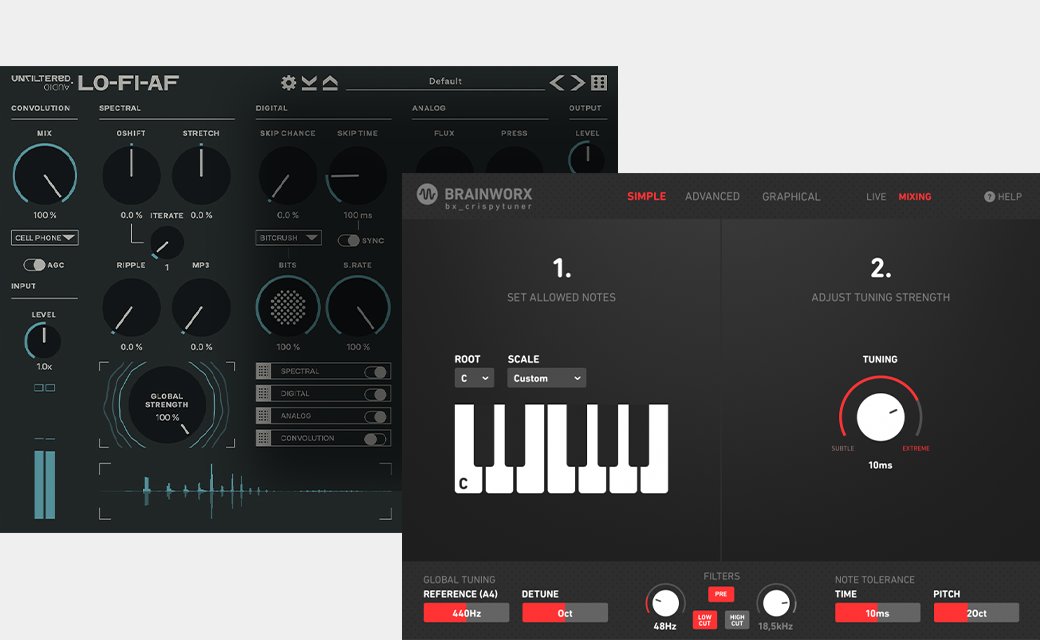This screenshot has width=1040, height=640.
Task: Click the S.Rate knob
Action: pyautogui.click(x=358, y=308)
